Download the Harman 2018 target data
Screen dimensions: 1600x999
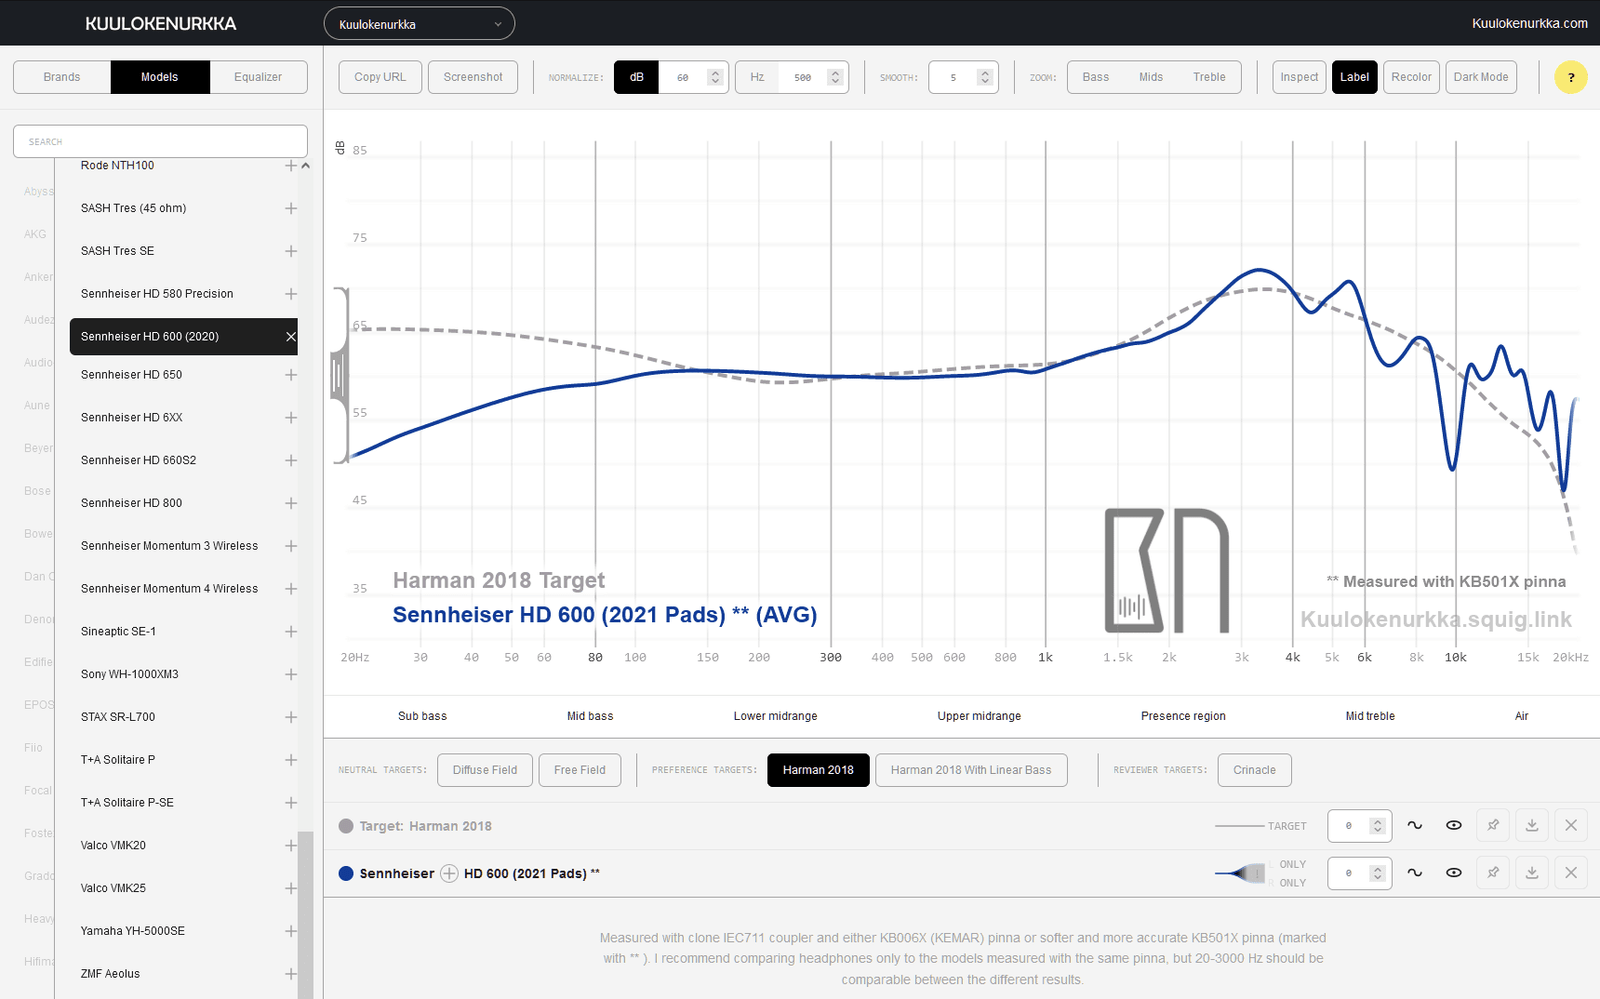click(x=1532, y=825)
